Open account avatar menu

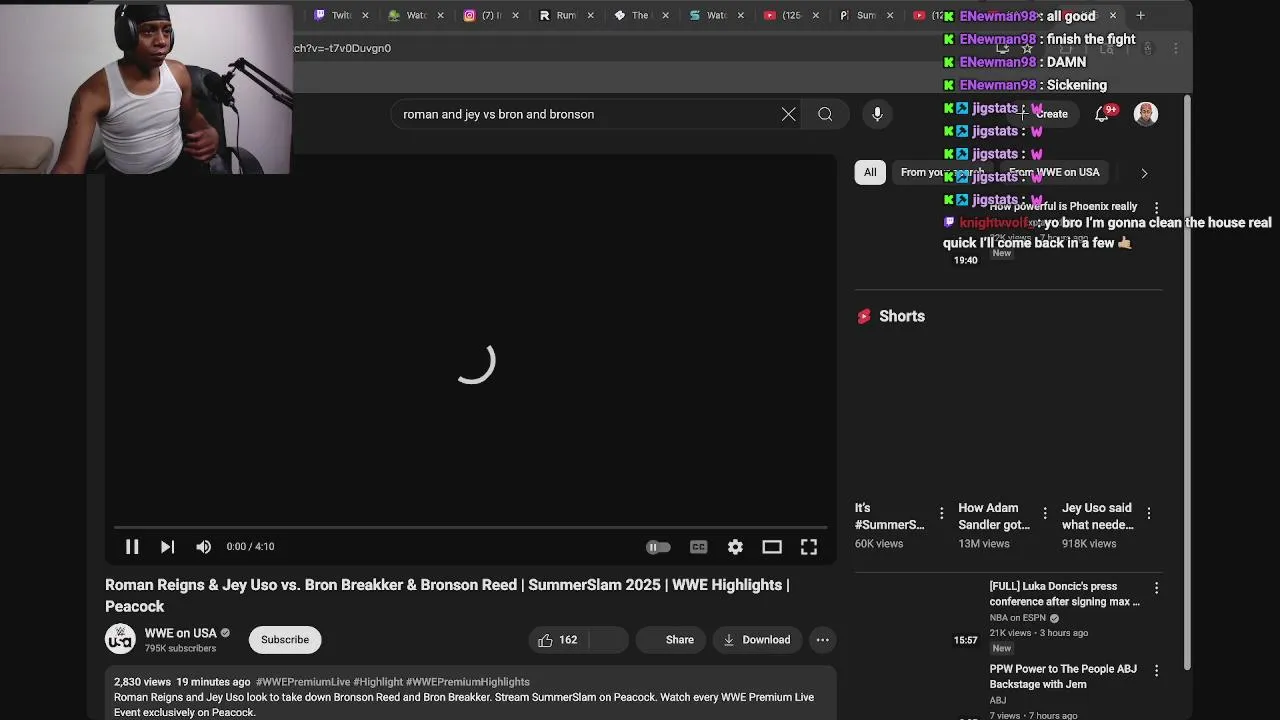click(x=1146, y=114)
